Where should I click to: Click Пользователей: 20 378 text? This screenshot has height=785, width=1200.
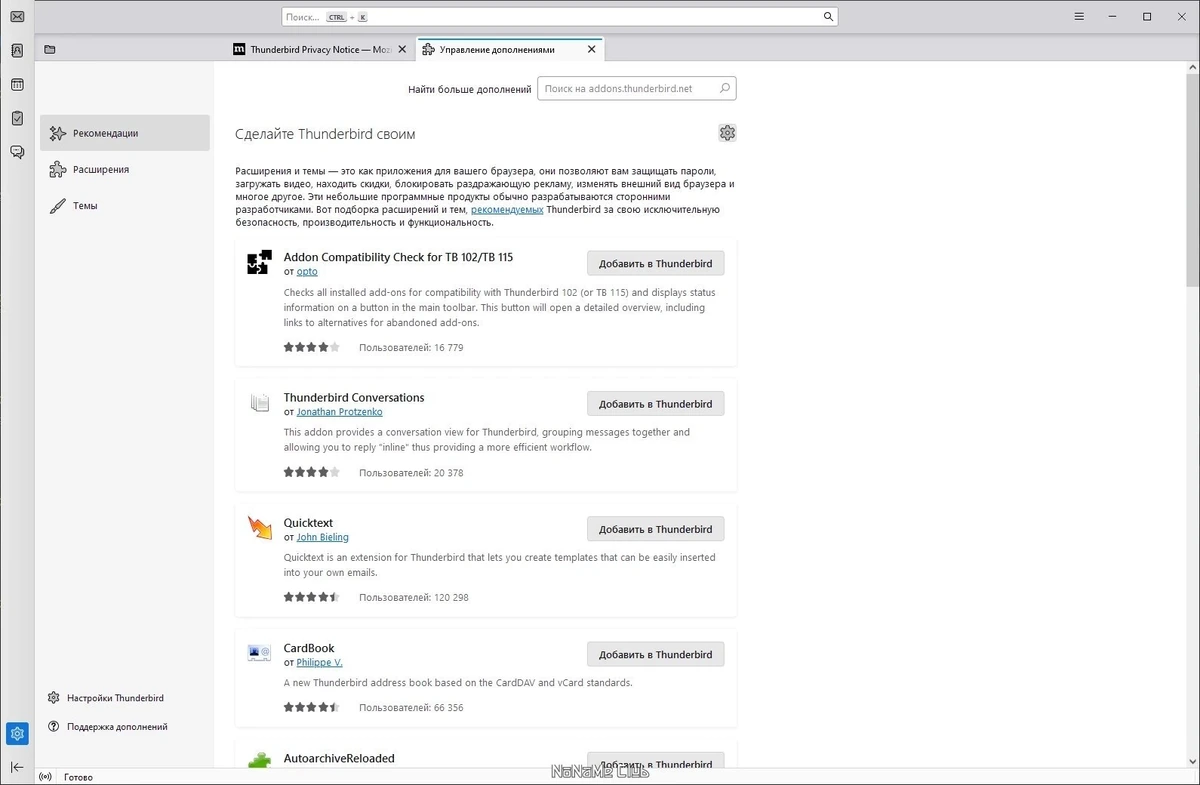pyautogui.click(x=411, y=473)
